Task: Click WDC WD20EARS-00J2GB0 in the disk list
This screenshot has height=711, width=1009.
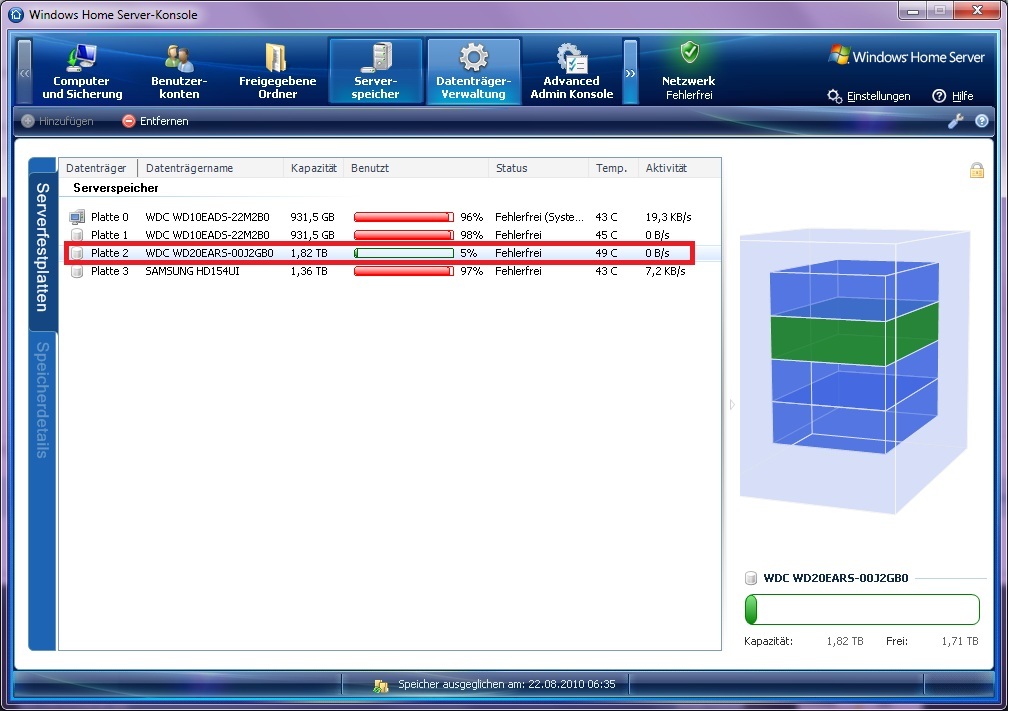Action: pos(209,253)
